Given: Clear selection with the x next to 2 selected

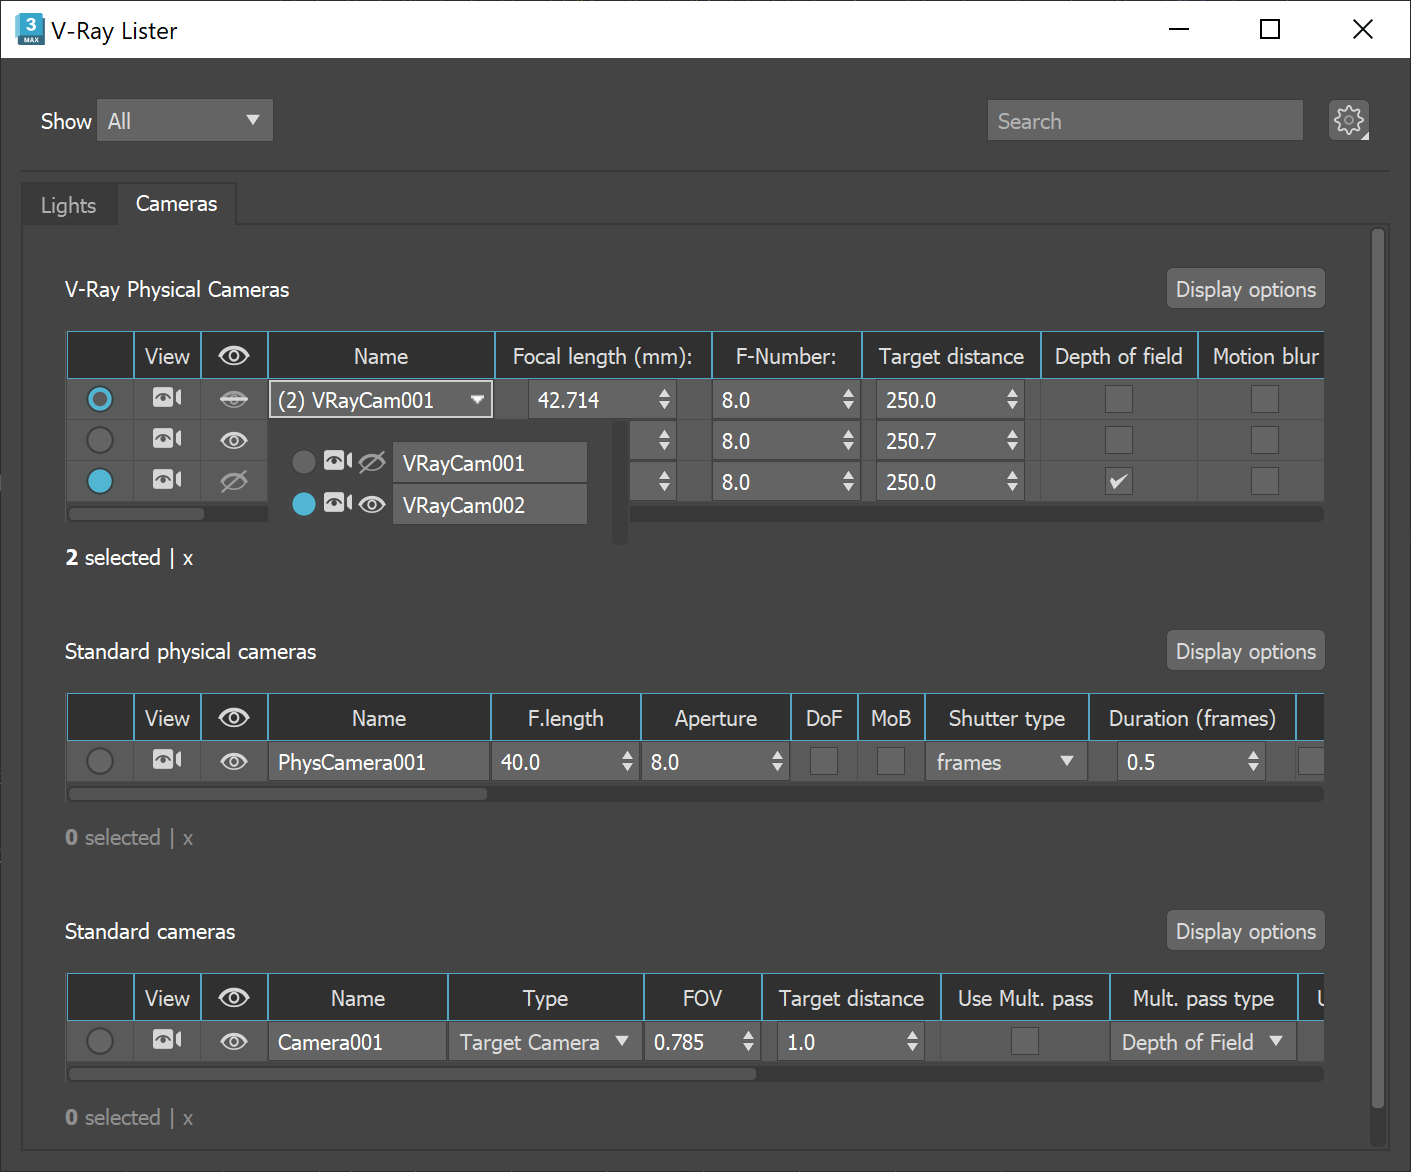Looking at the screenshot, I should pos(187,558).
